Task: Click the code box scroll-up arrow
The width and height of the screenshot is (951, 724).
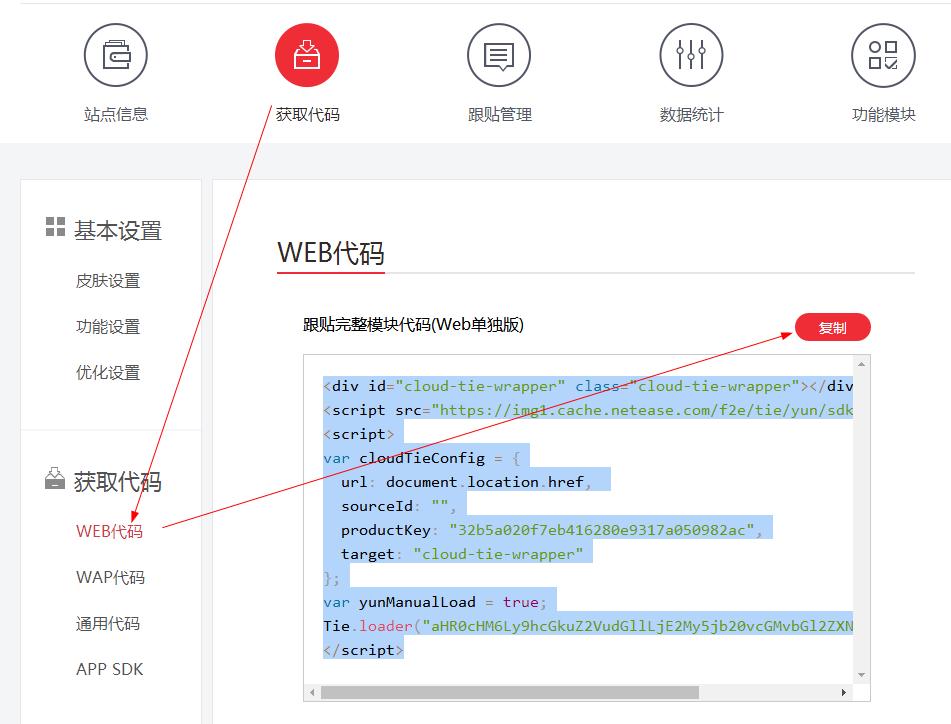Action: (862, 363)
